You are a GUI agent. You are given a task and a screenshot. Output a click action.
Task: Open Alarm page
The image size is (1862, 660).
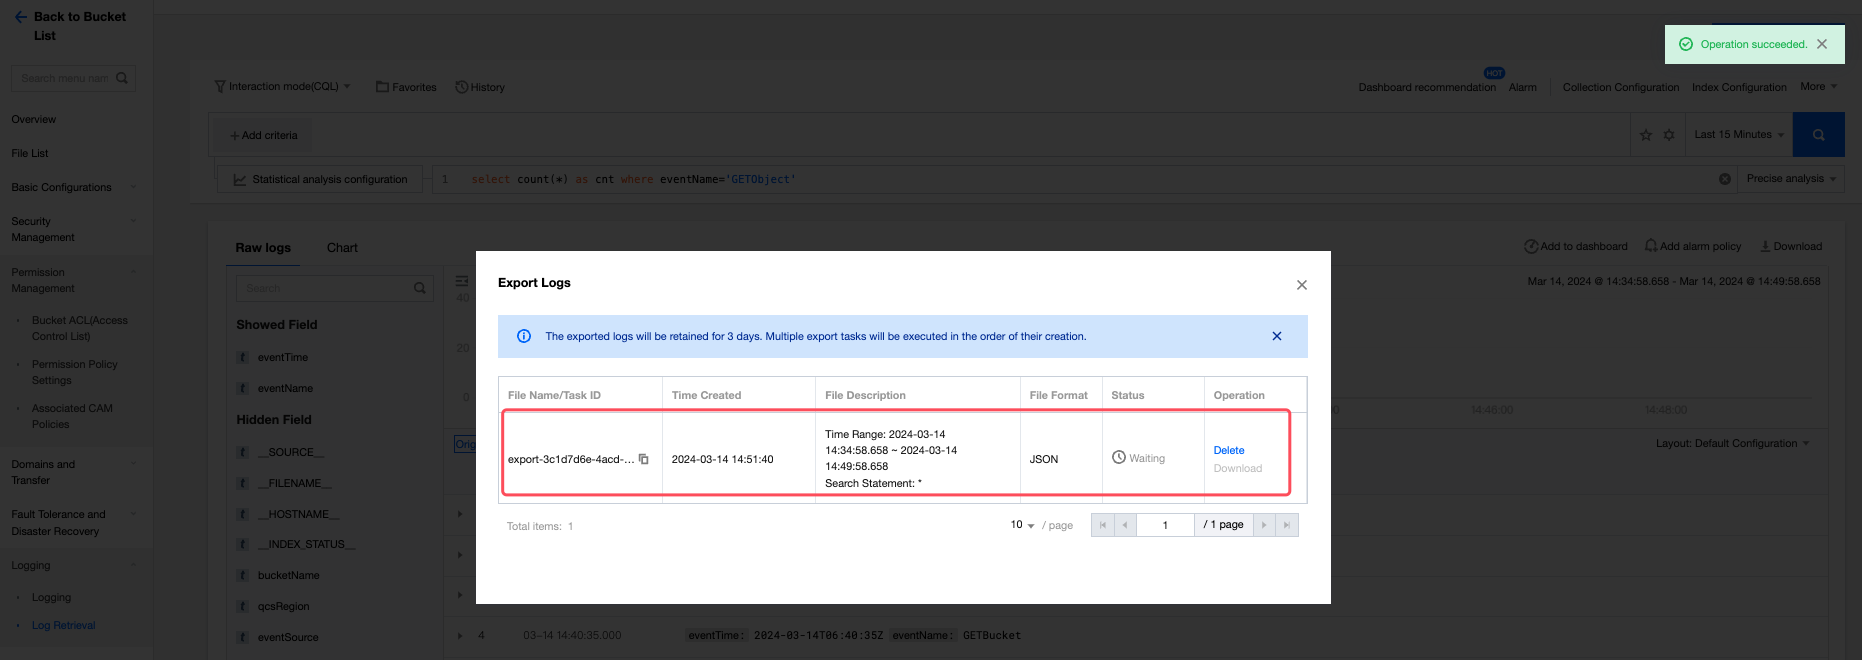[1522, 87]
